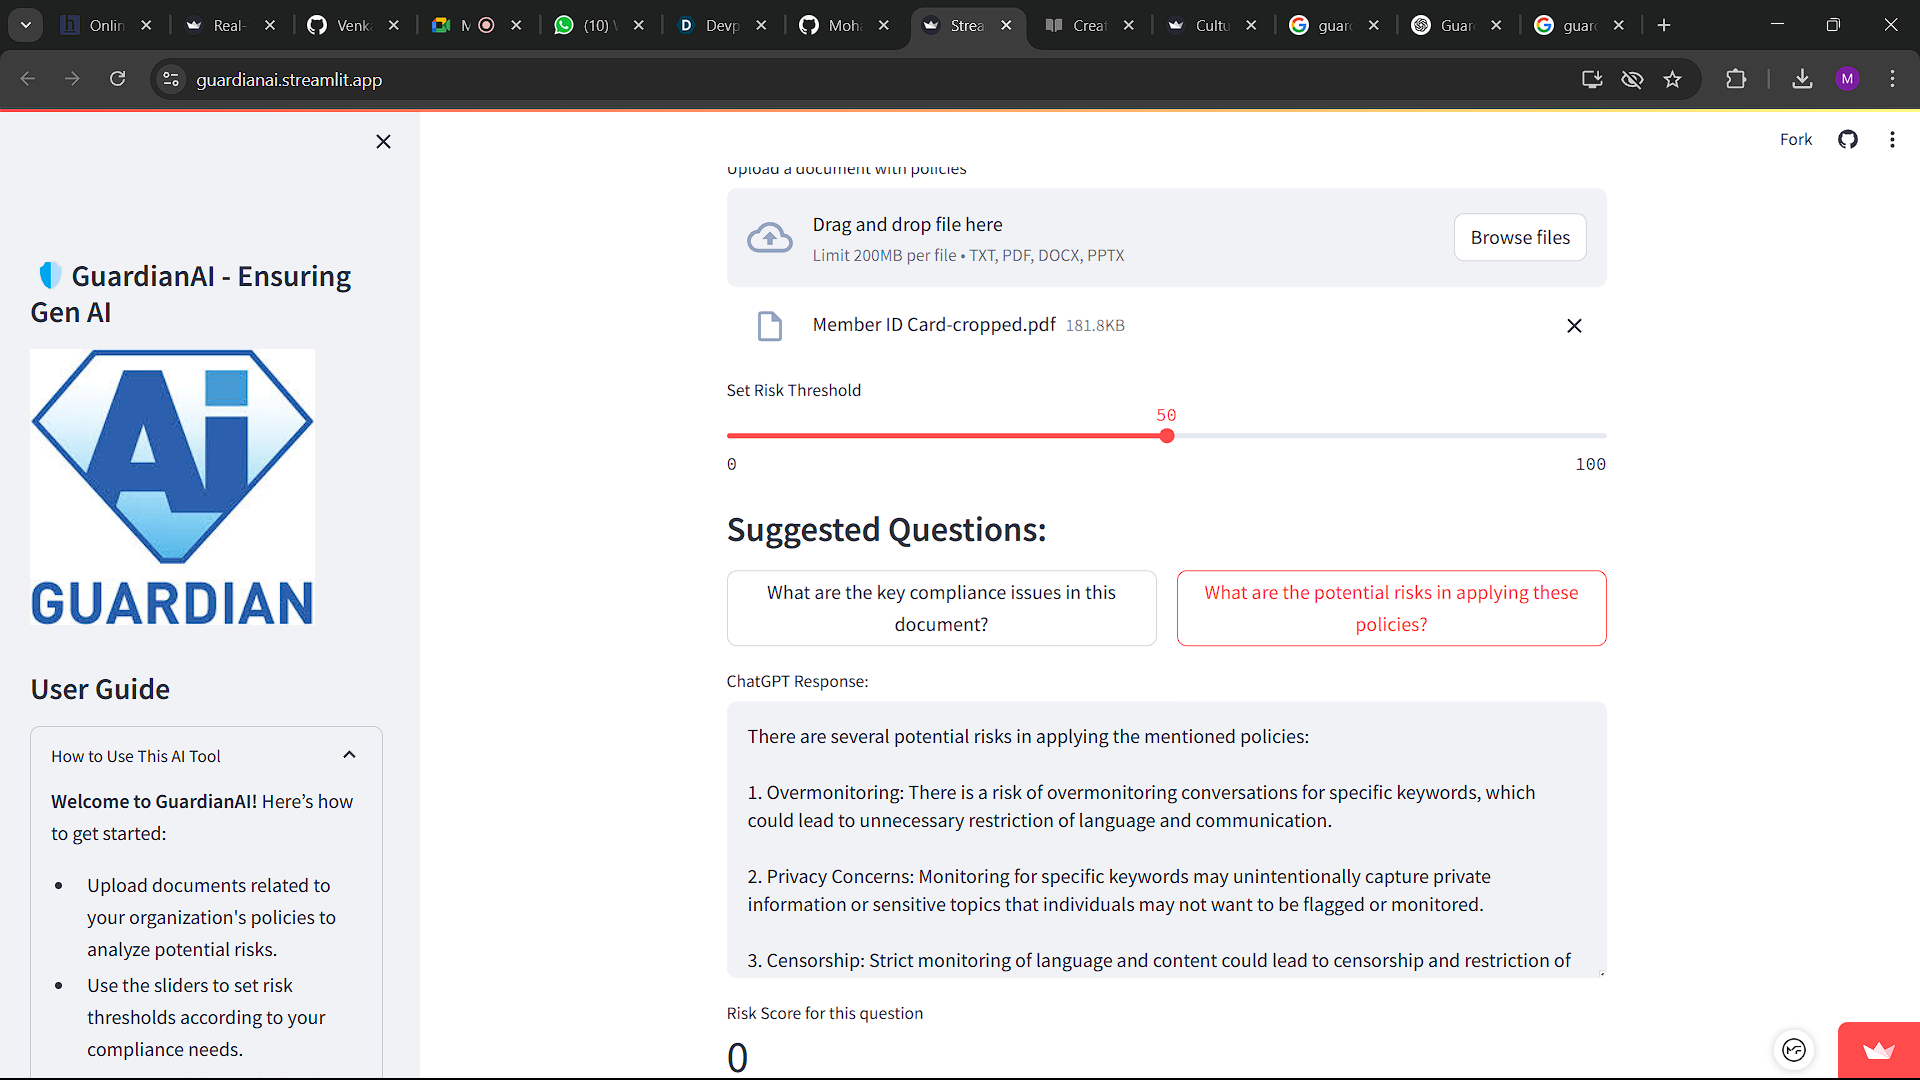
Task: Click the install app icon in address bar
Action: pos(1592,80)
